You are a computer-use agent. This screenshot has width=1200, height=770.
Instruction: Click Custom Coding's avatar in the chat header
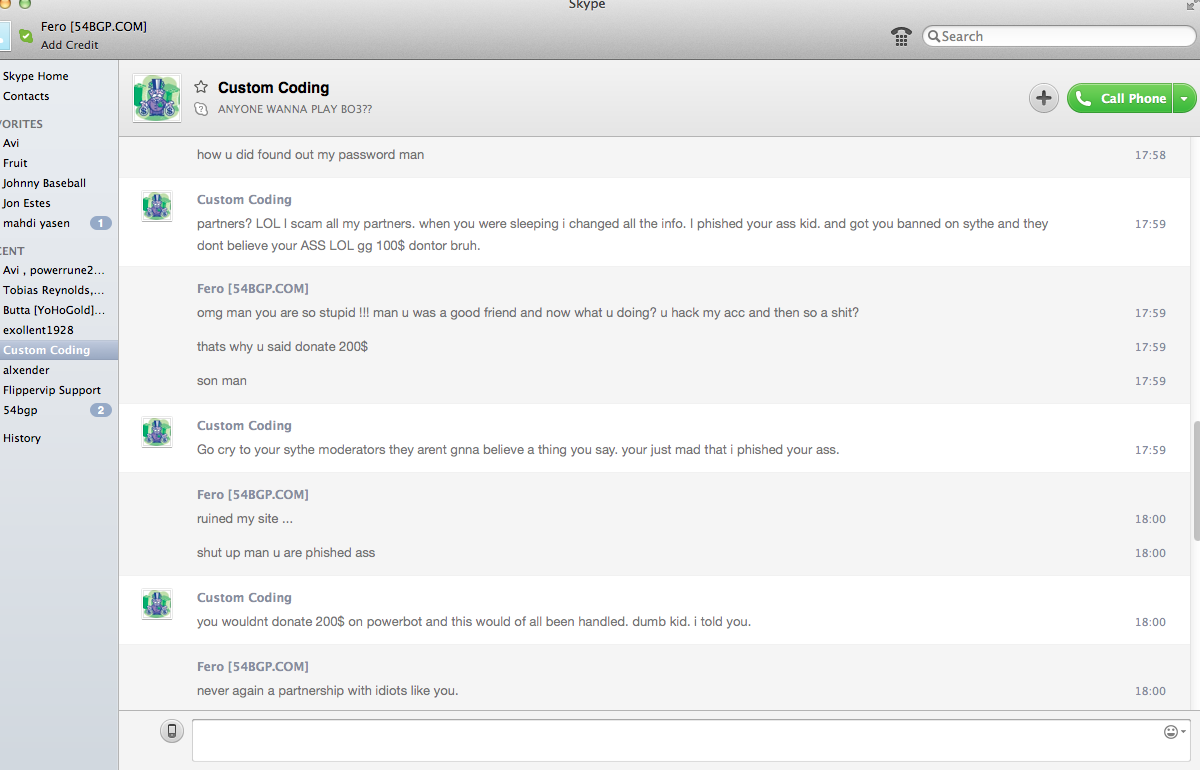click(x=157, y=98)
